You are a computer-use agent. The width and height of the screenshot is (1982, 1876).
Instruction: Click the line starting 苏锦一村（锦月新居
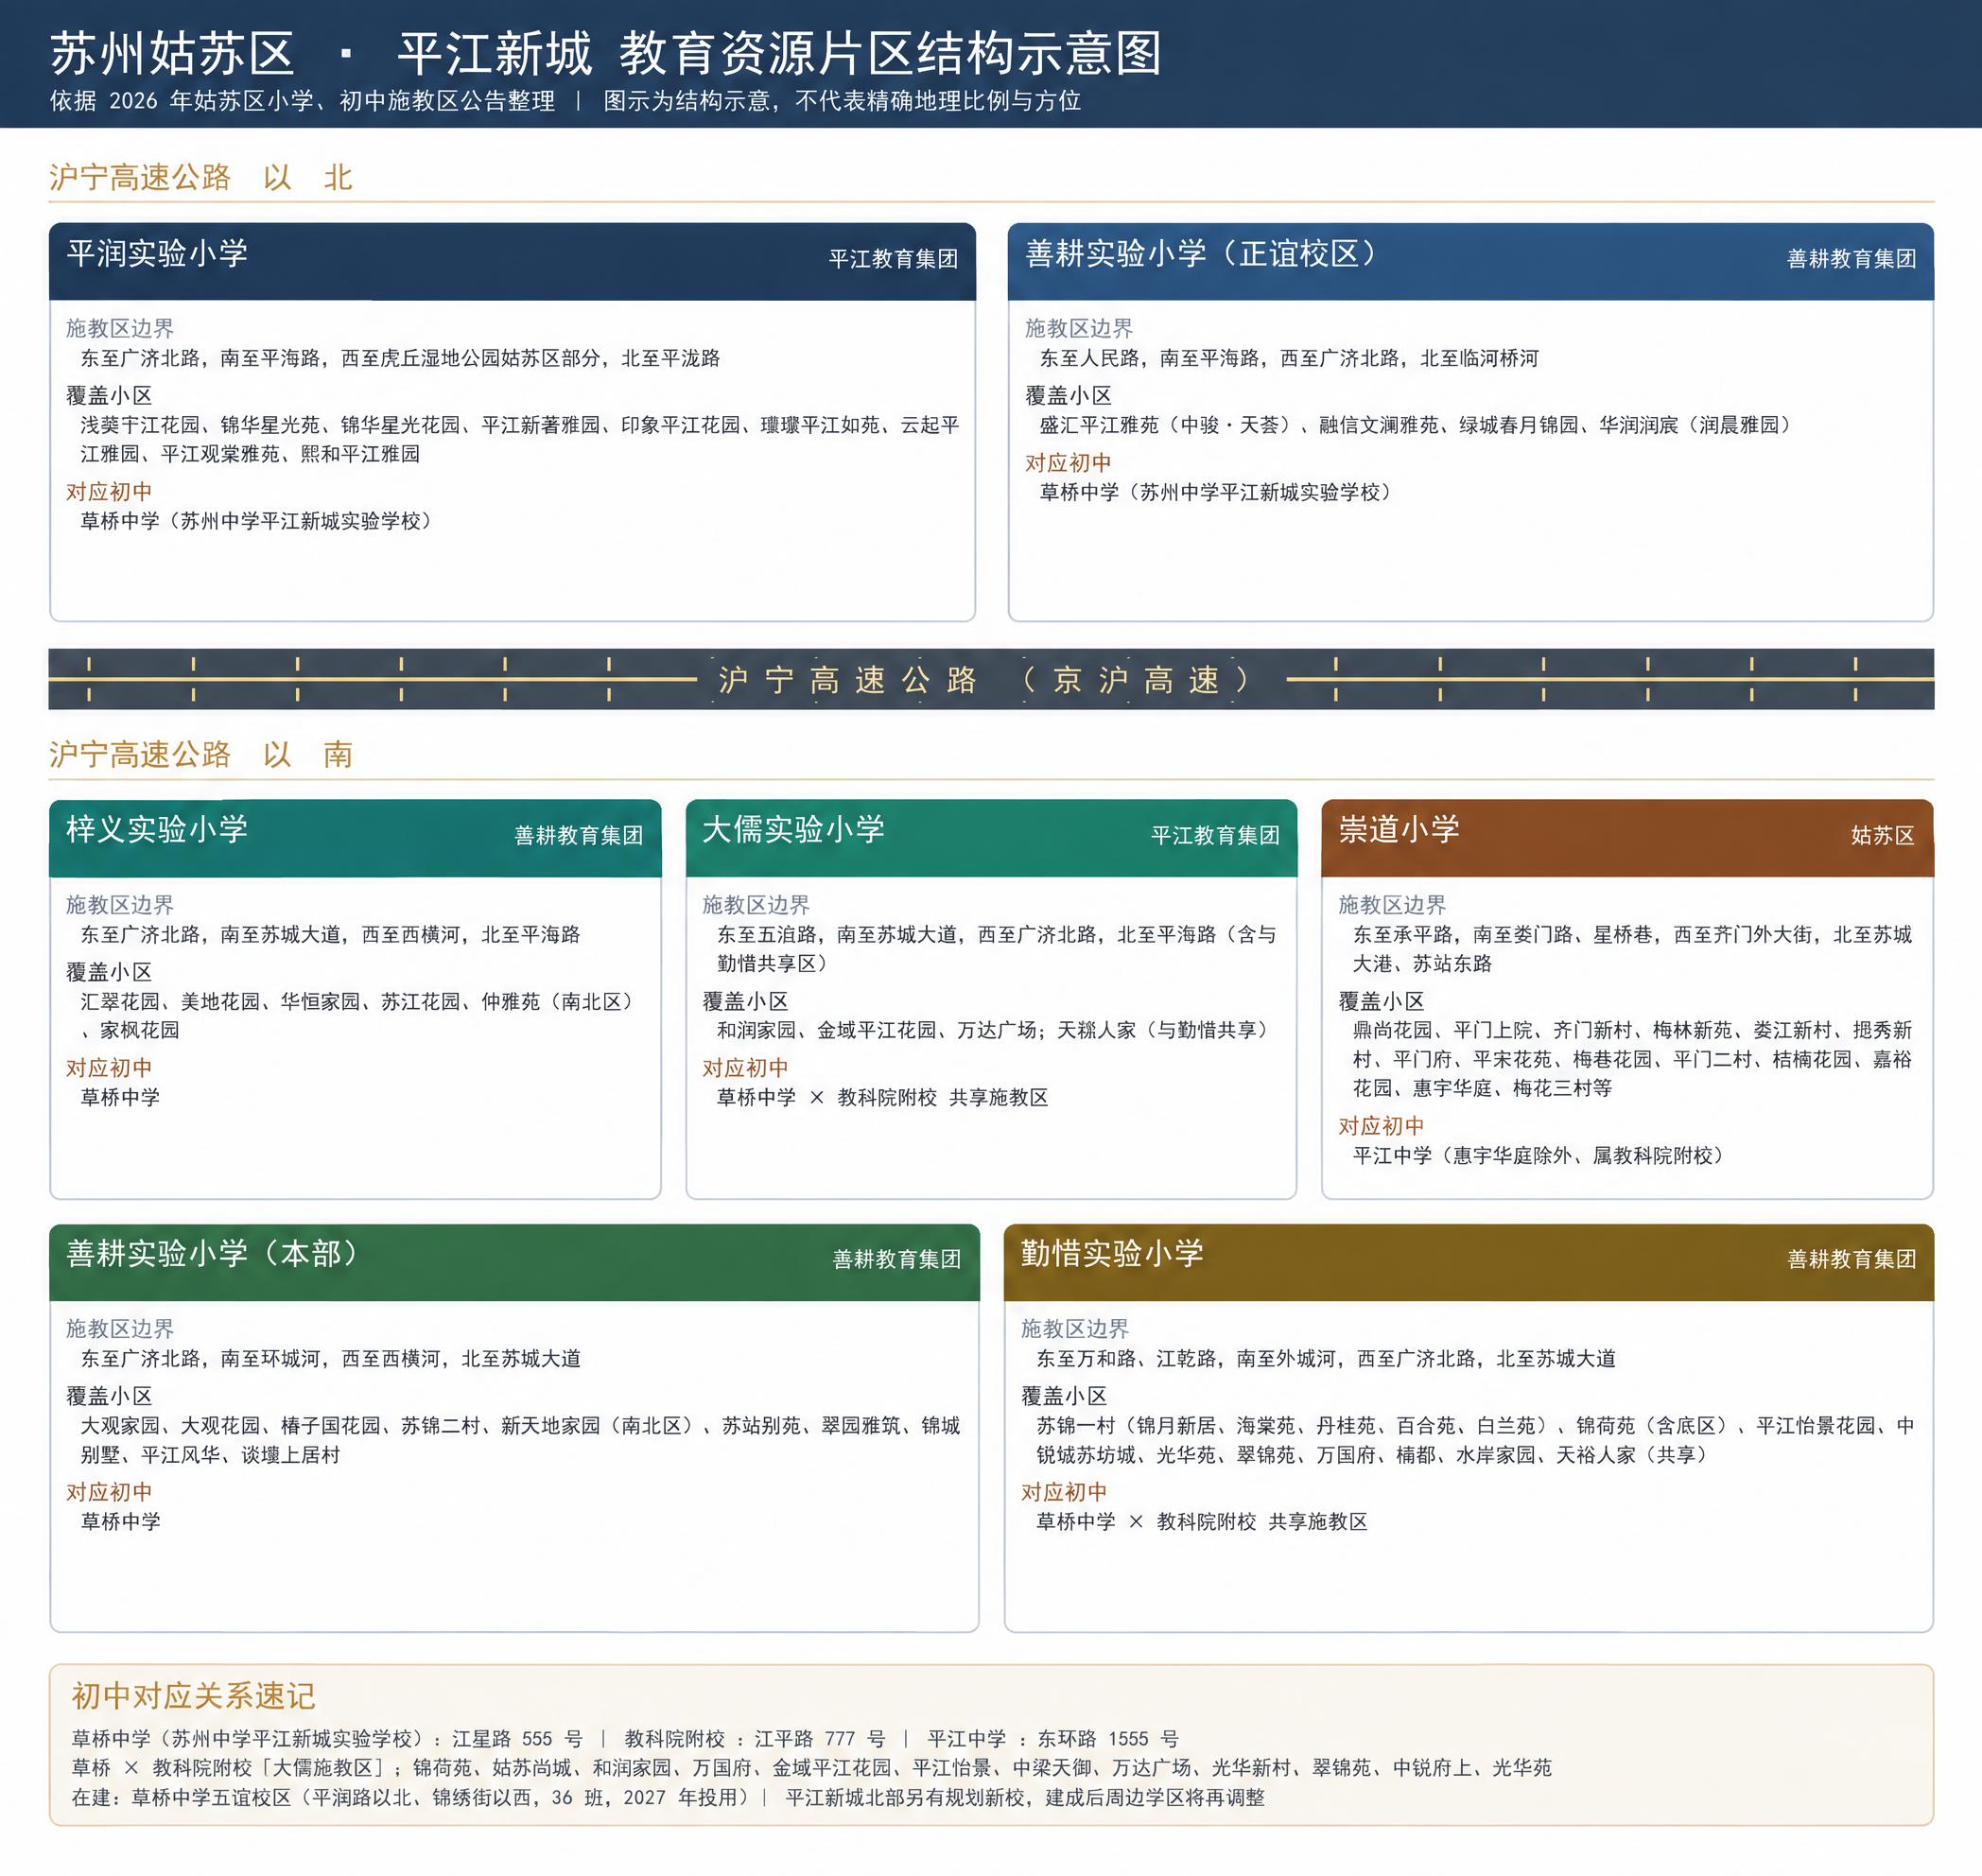(1475, 1425)
